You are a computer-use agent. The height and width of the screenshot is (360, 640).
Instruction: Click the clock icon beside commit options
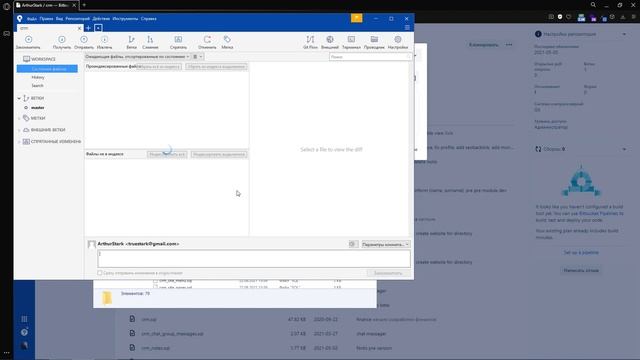[x=353, y=244]
